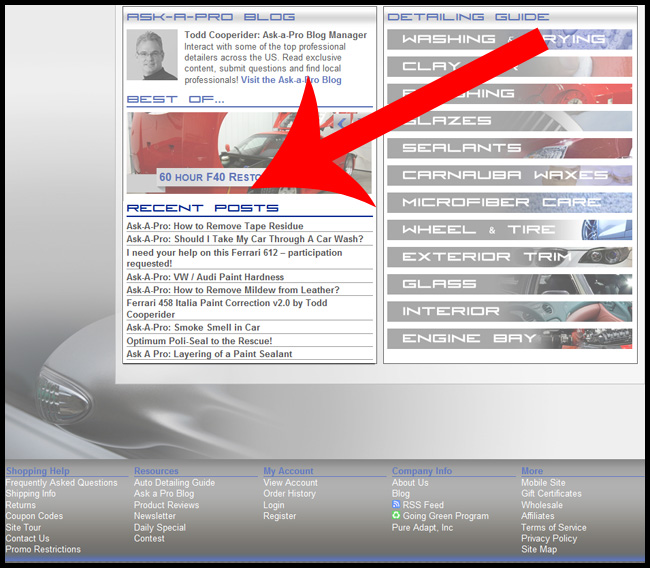Open About Us footer link
650x568 pixels.
point(410,483)
